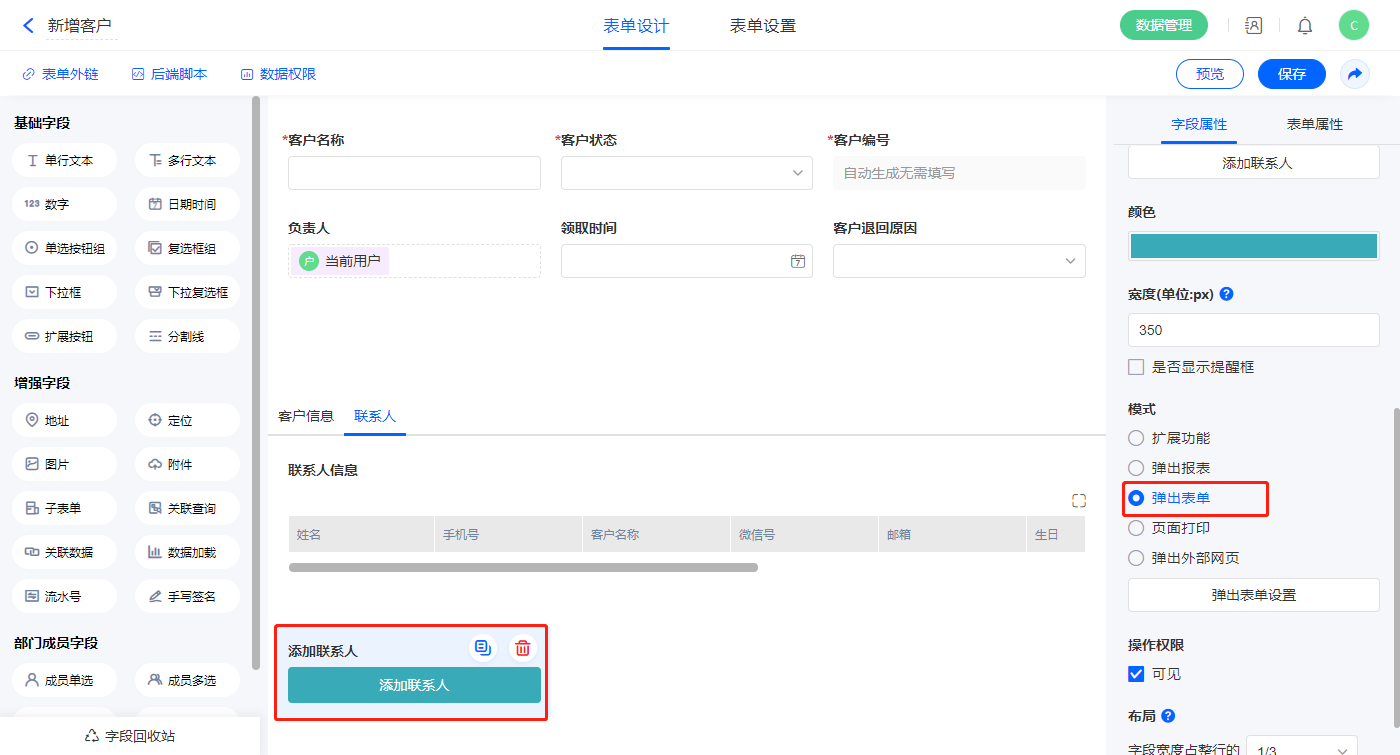1400x755 pixels.
Task: Switch to the 表单设置 tab
Action: [762, 26]
